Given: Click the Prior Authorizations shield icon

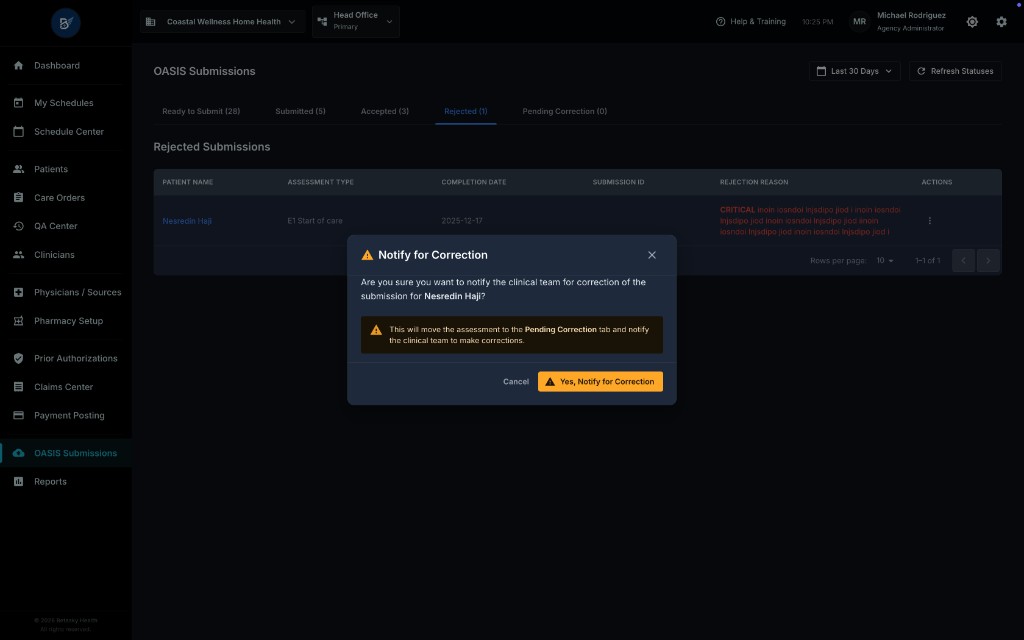Looking at the screenshot, I should 18,358.
